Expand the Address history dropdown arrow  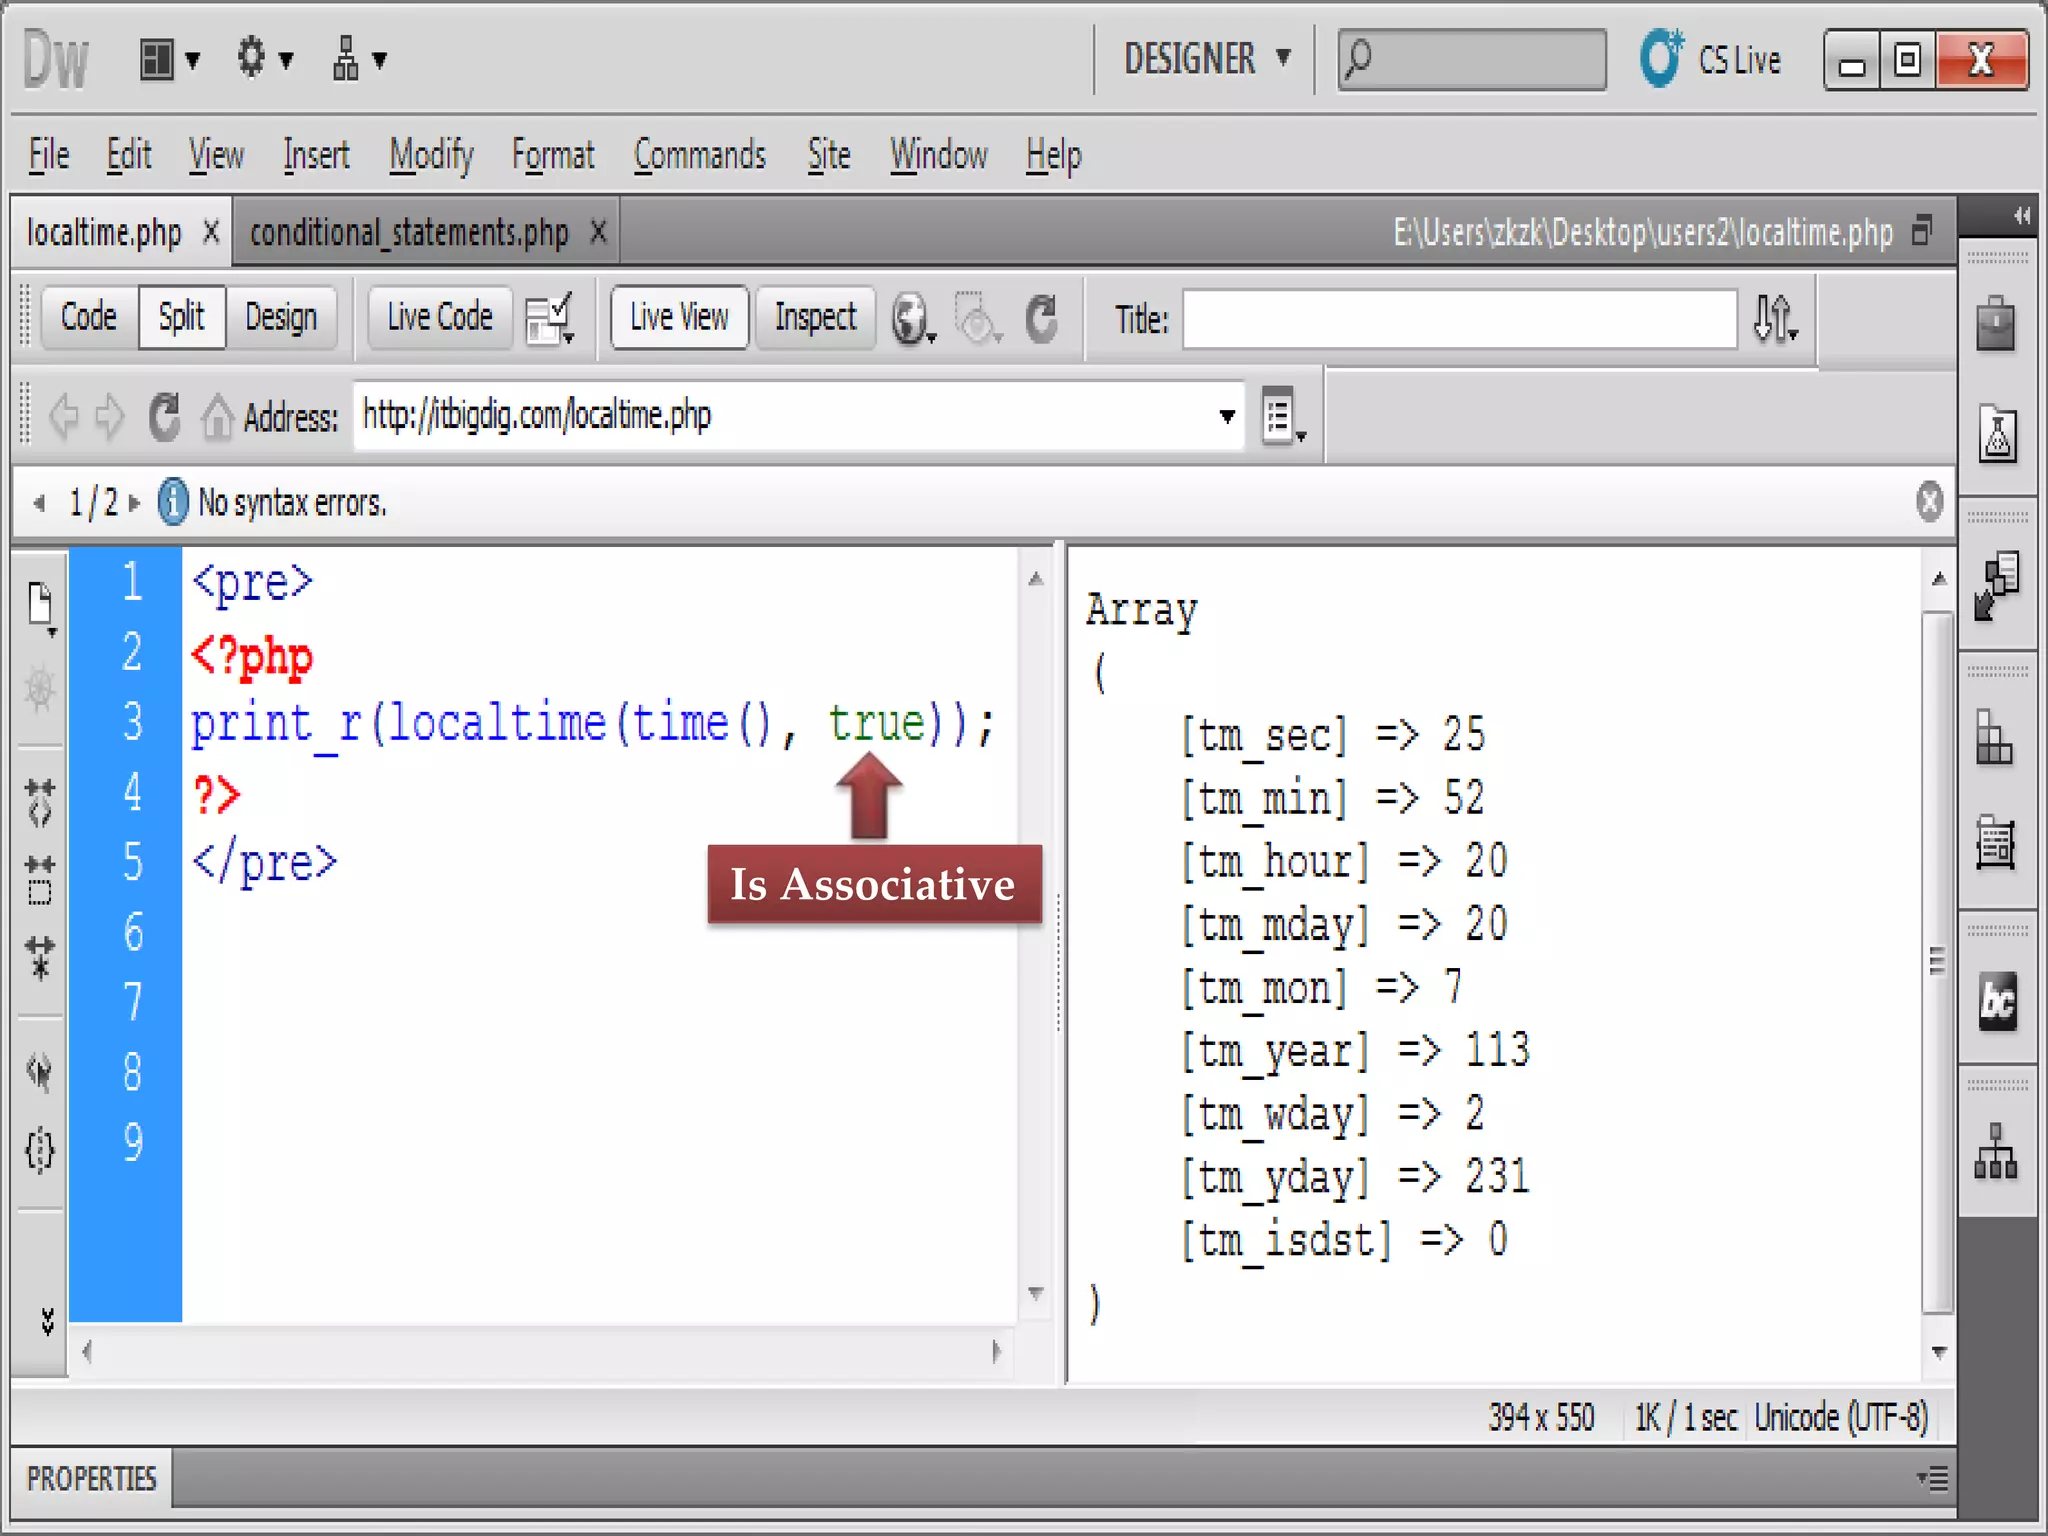1227,416
